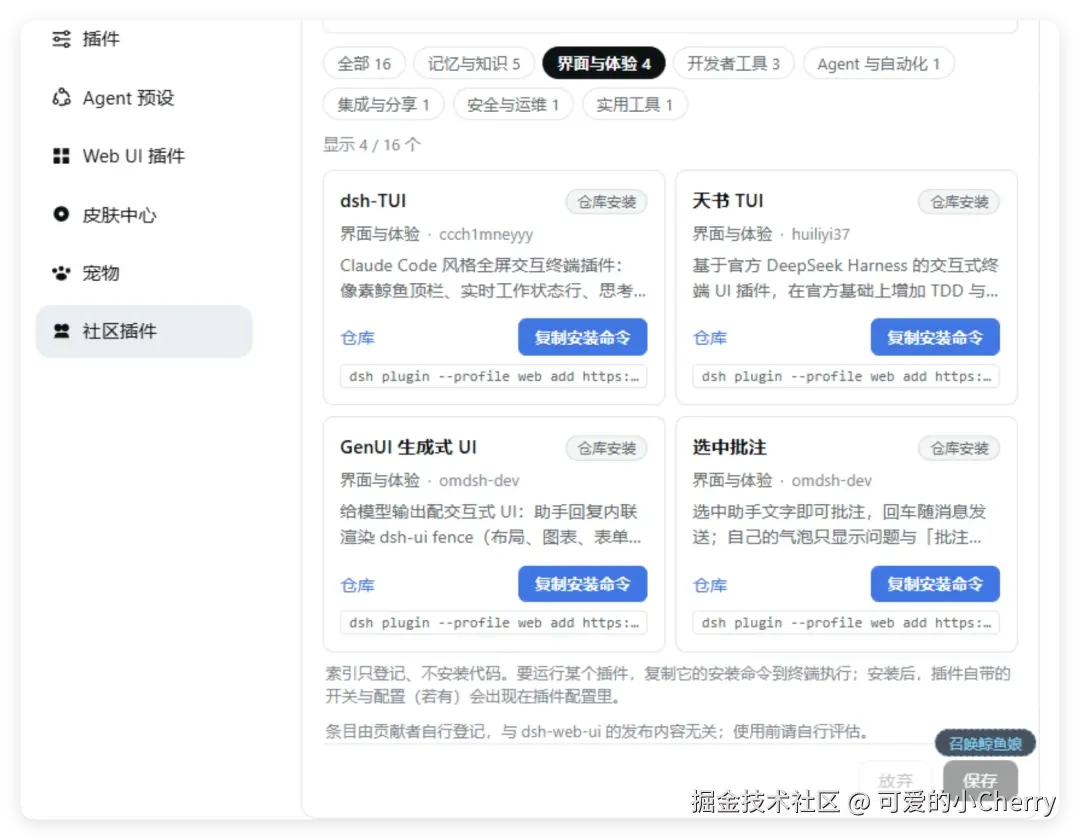Viewport: 1080px width, 840px height.
Task: Click 仓库安装 badge on 选中批注 card
Action: [959, 448]
